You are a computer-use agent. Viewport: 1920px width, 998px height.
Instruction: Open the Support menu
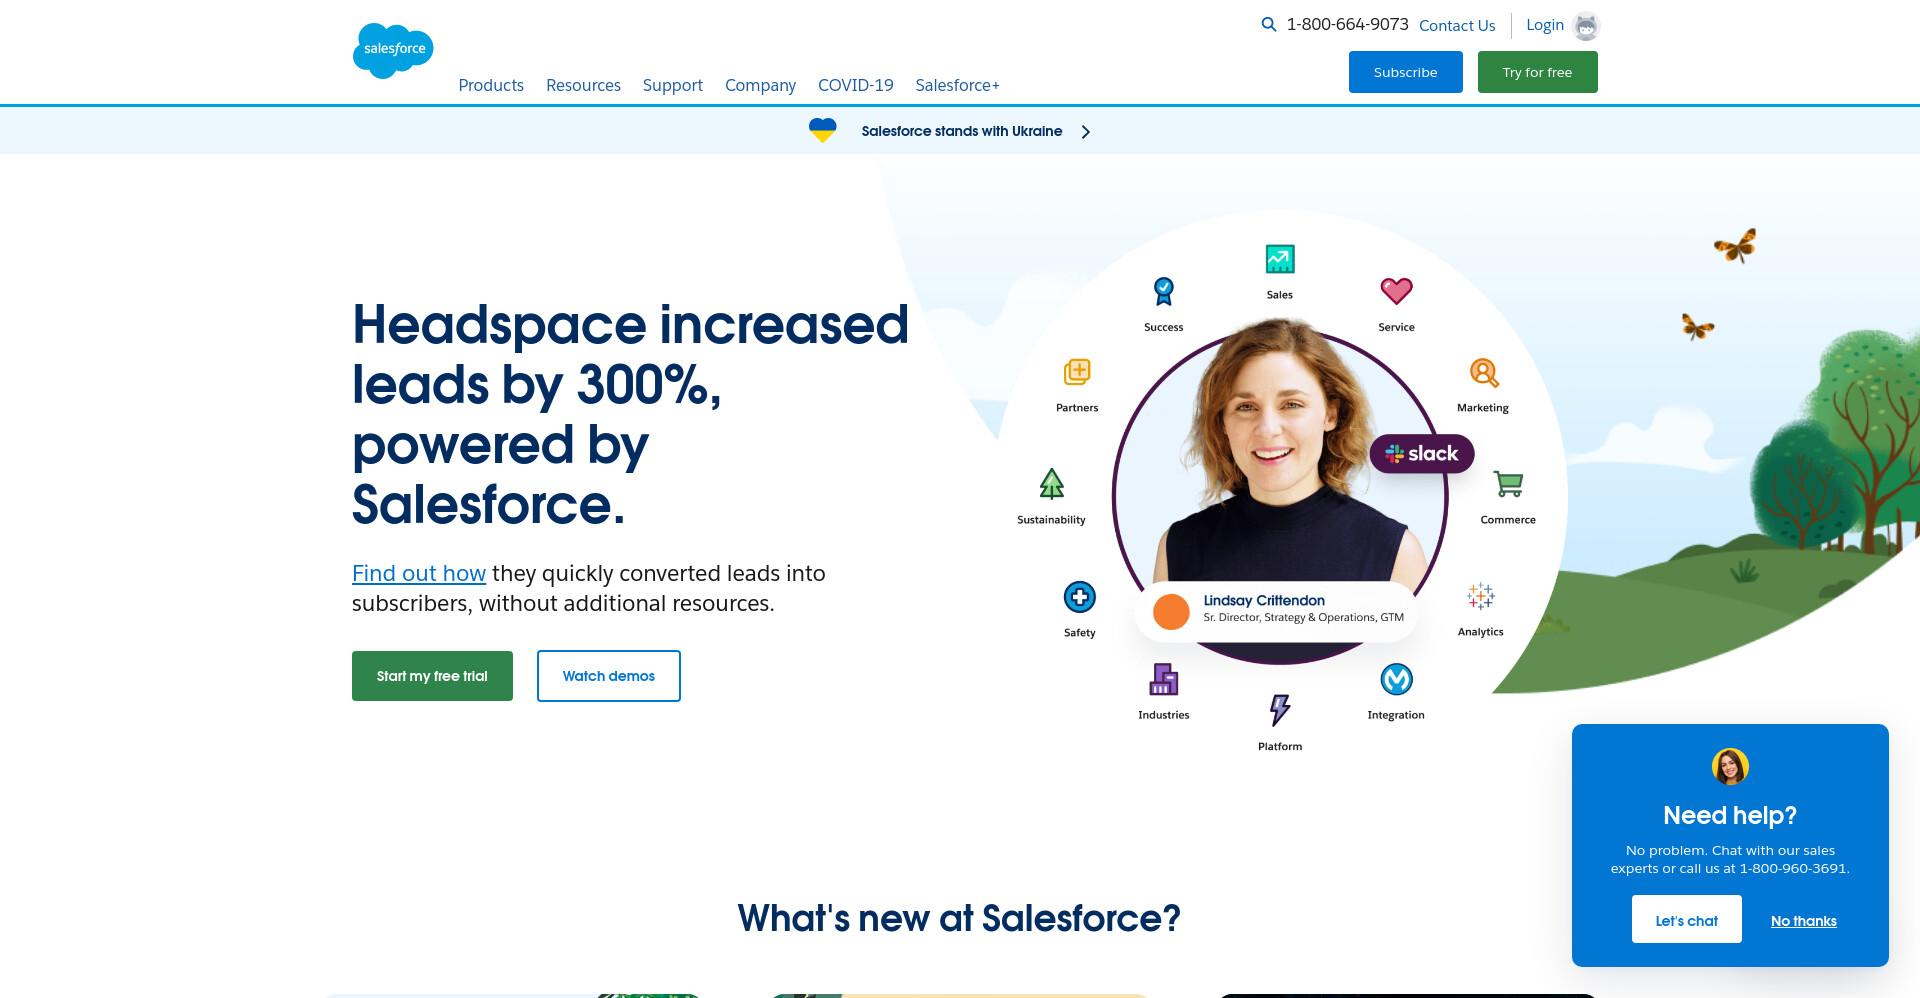[x=673, y=85]
